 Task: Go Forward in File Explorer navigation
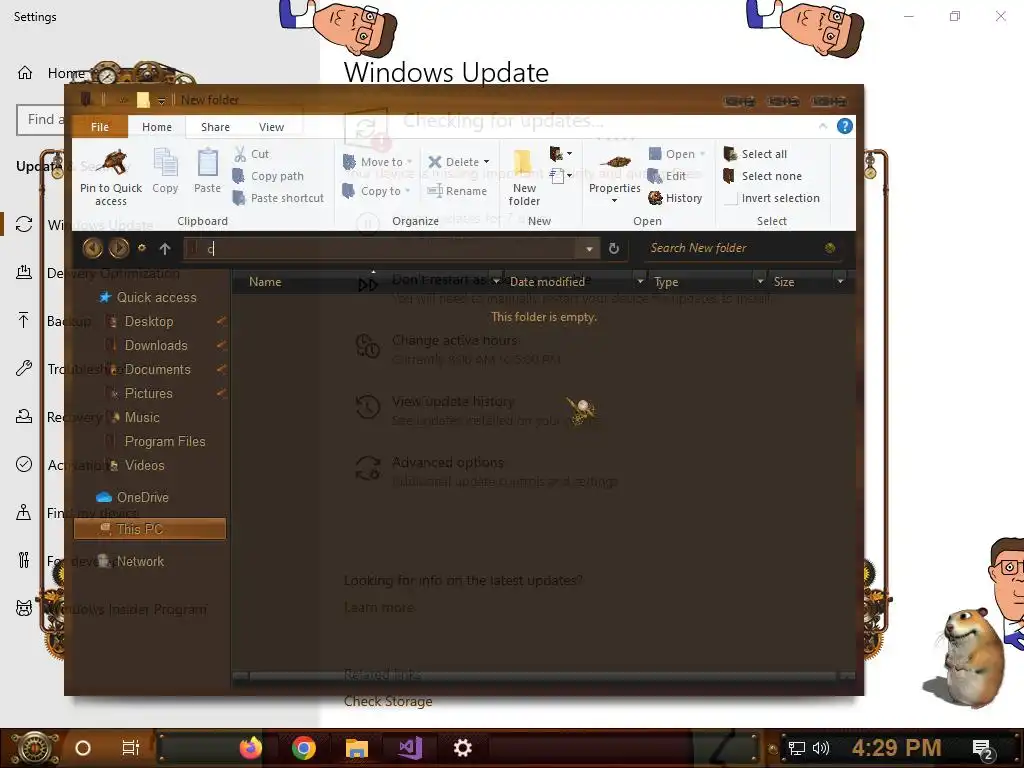click(x=119, y=248)
